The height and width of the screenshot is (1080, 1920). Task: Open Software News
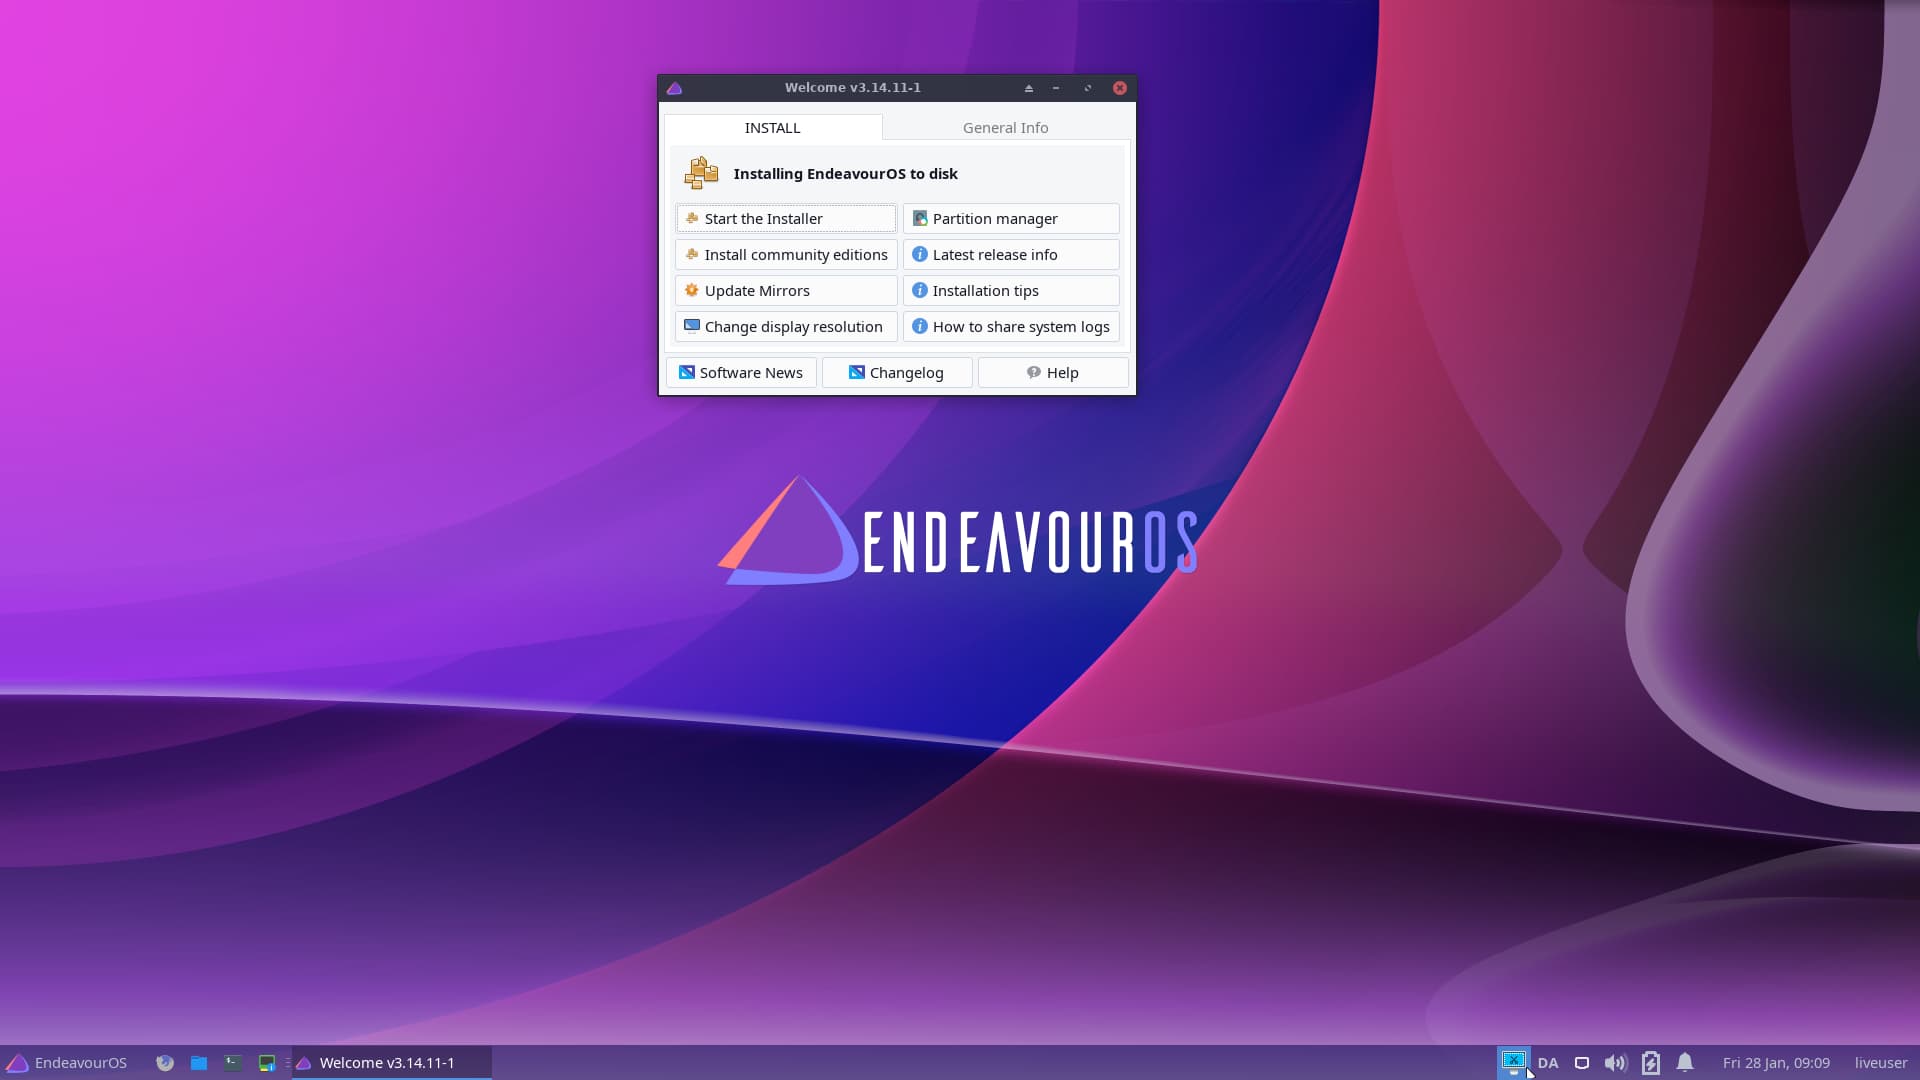[741, 372]
